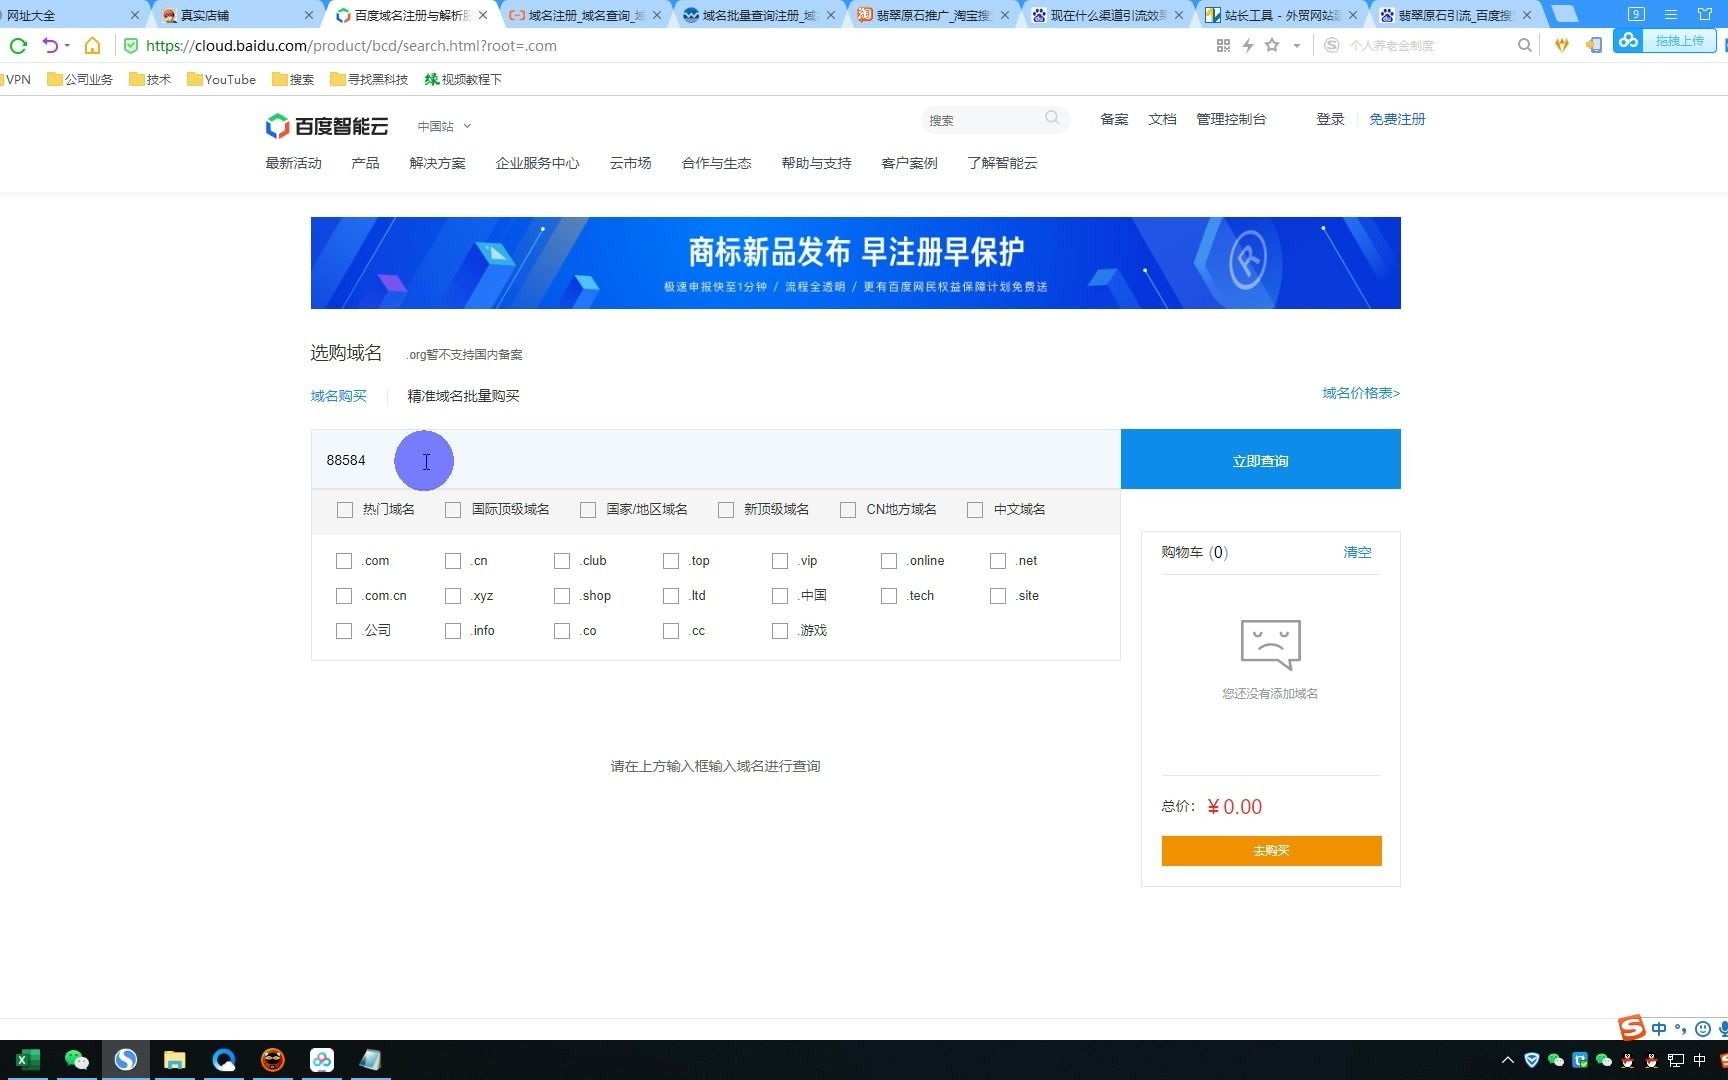This screenshot has height=1080, width=1728.
Task: Open WeChat from the taskbar
Action: point(76,1060)
